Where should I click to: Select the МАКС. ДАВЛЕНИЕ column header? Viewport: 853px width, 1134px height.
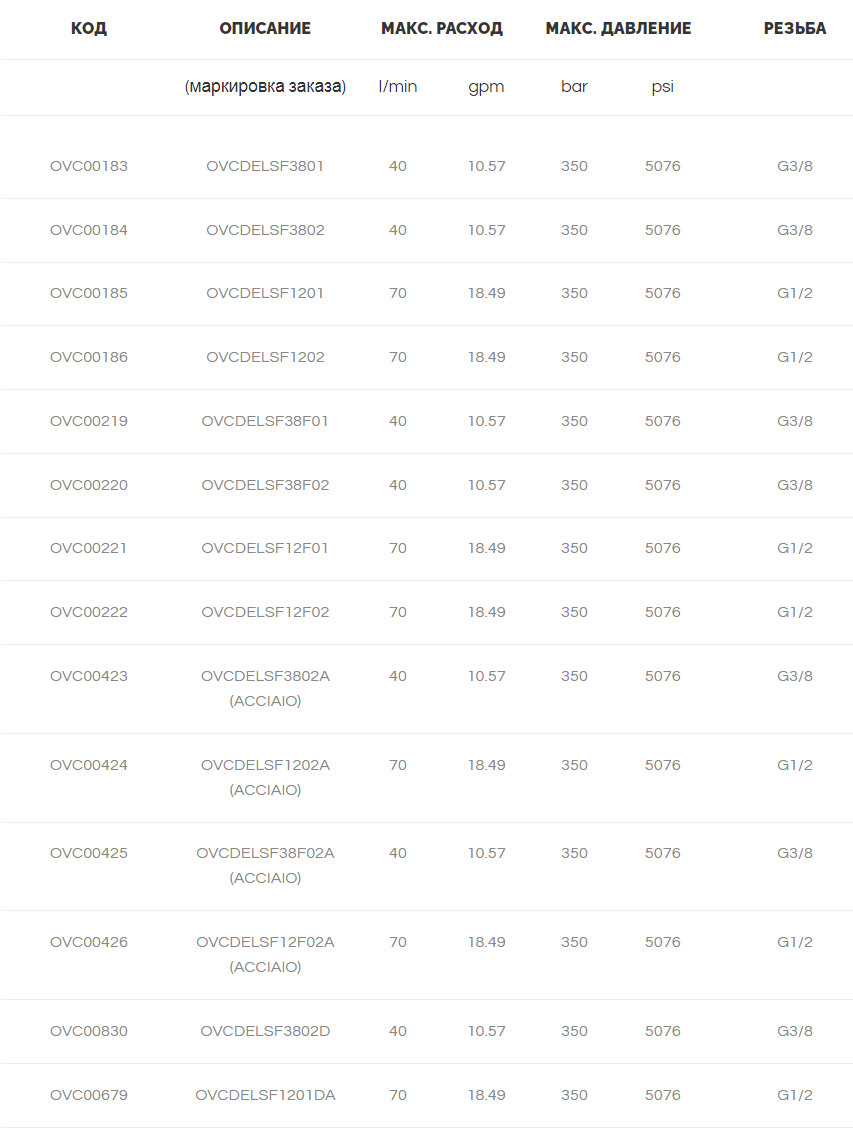618,28
